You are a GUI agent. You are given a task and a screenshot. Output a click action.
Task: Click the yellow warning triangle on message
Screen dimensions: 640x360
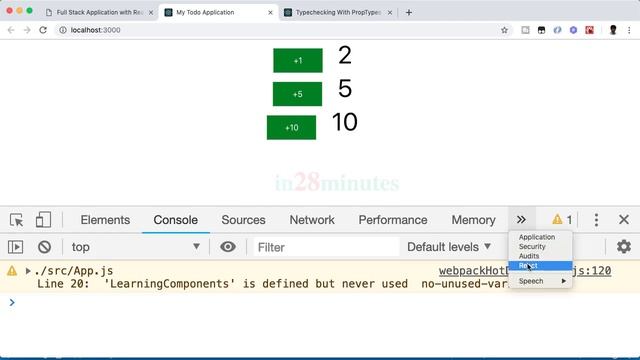(x=12, y=271)
